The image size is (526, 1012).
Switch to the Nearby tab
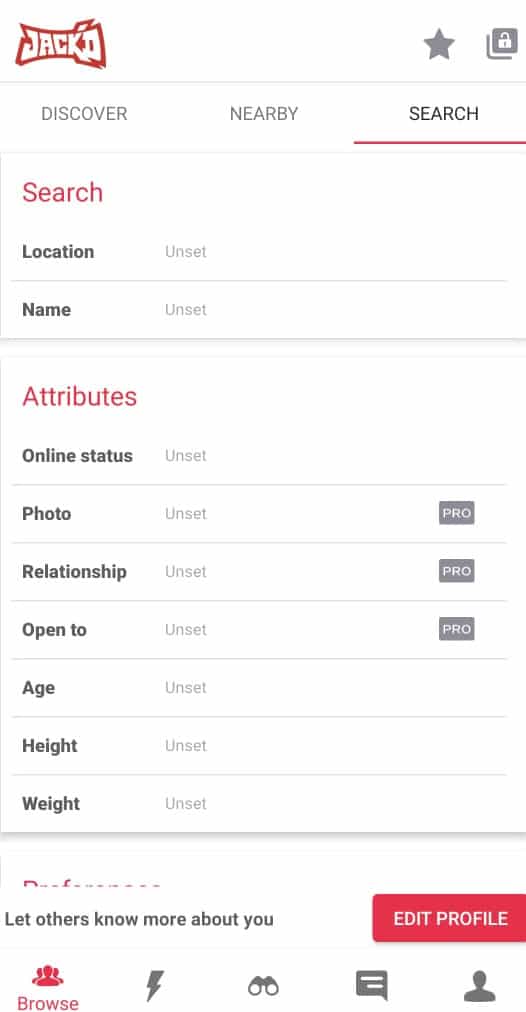(x=264, y=114)
